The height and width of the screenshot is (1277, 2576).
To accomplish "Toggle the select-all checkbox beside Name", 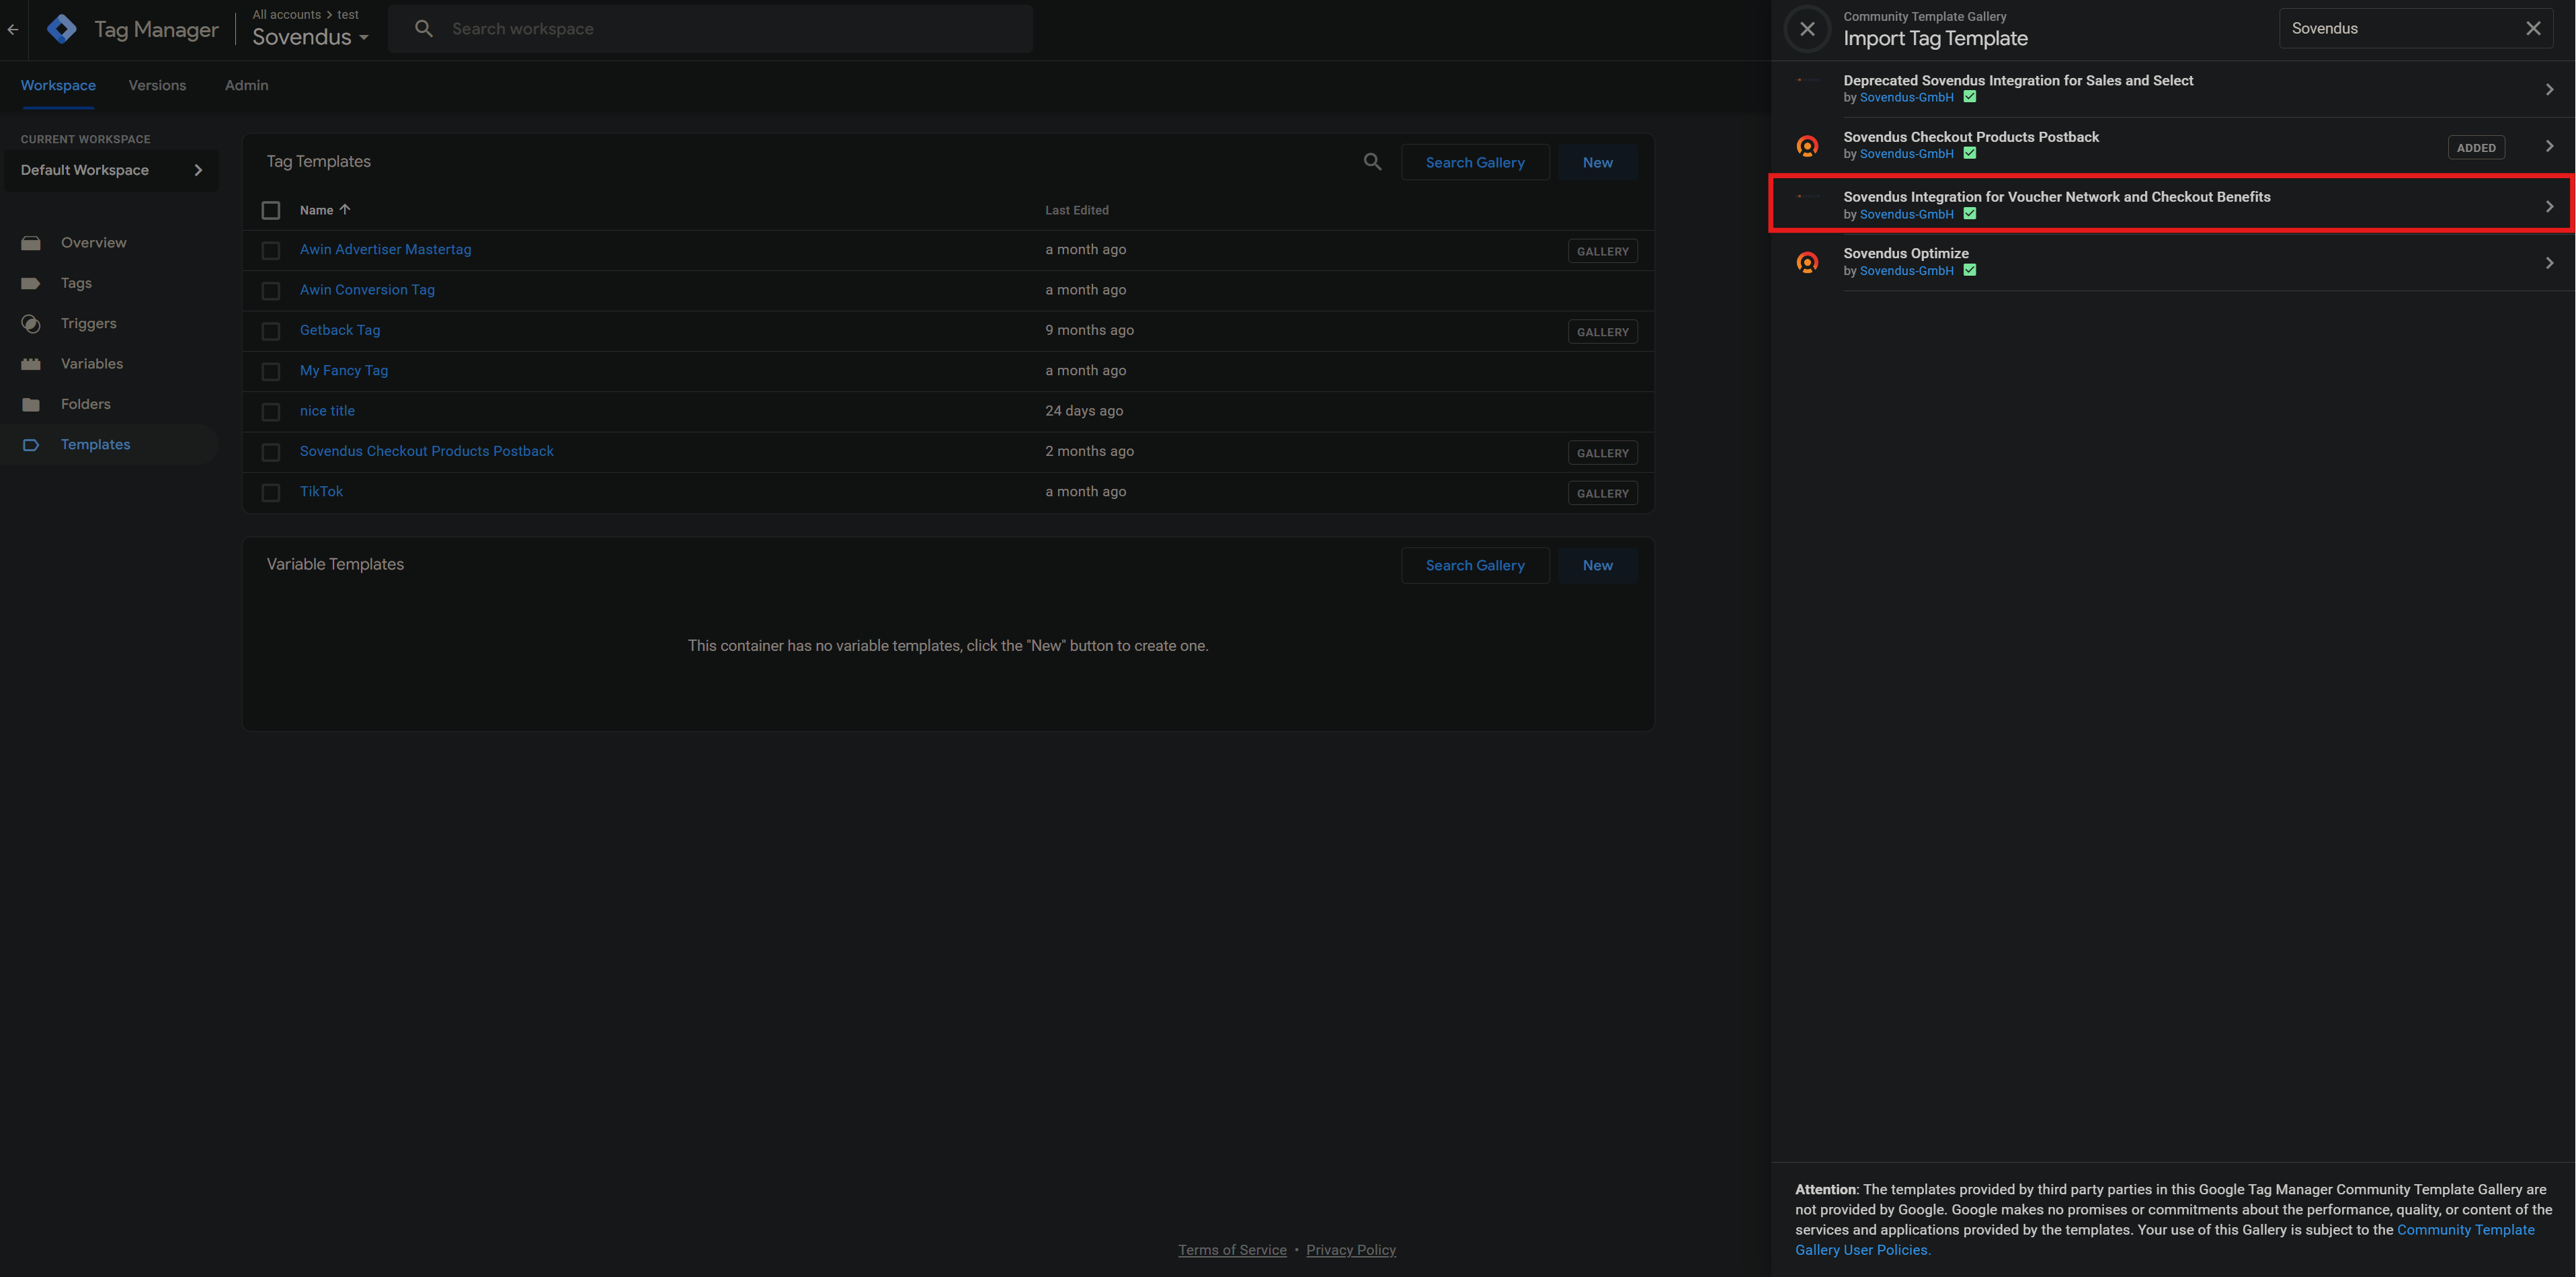I will [x=271, y=210].
